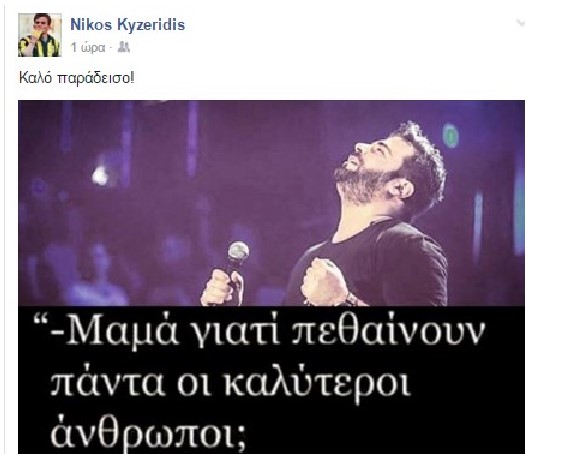
Task: Click the singer's clenched fist in the photo
Action: pyautogui.click(x=324, y=280)
